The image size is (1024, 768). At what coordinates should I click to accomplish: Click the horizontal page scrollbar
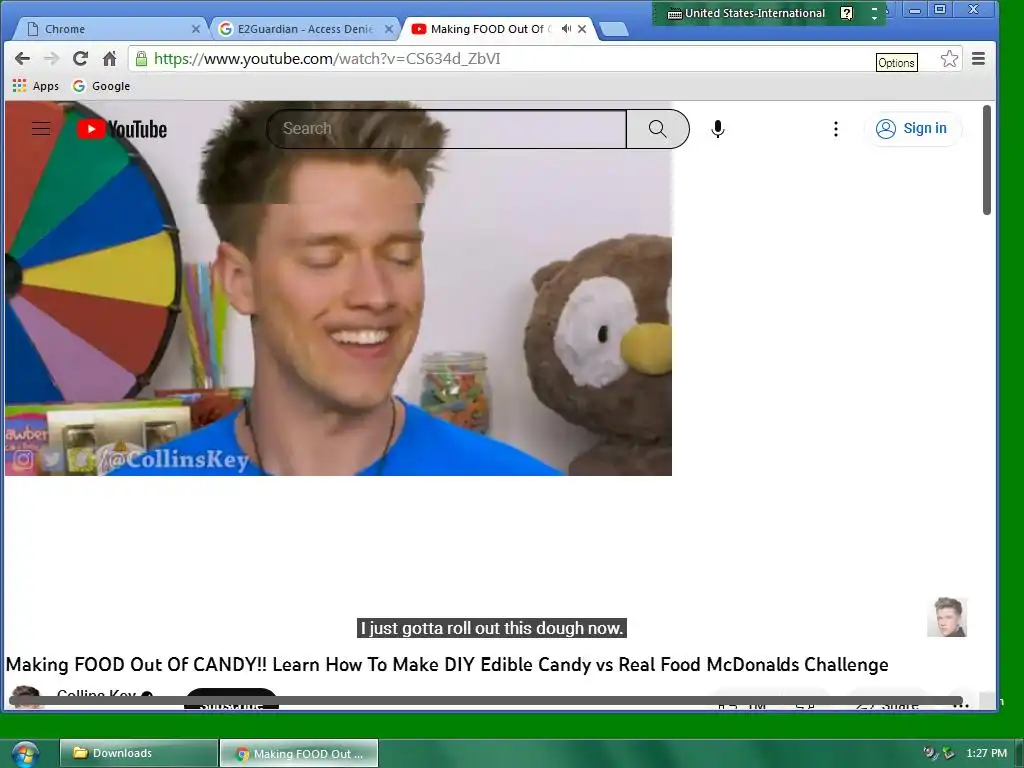486,701
